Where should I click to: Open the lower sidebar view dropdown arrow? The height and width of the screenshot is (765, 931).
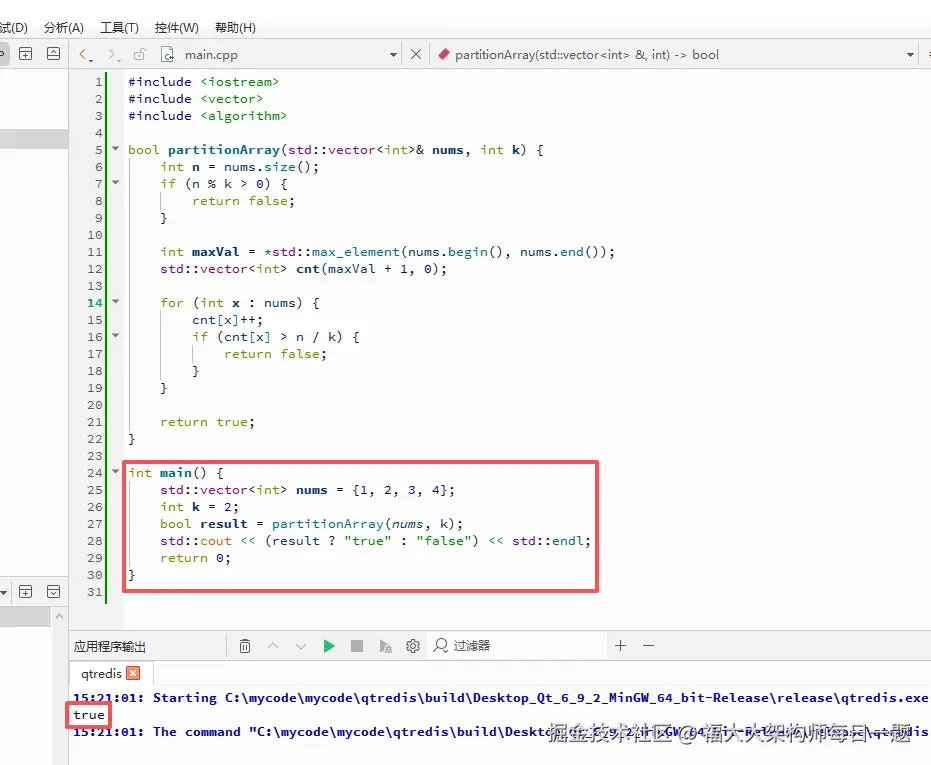[4, 592]
